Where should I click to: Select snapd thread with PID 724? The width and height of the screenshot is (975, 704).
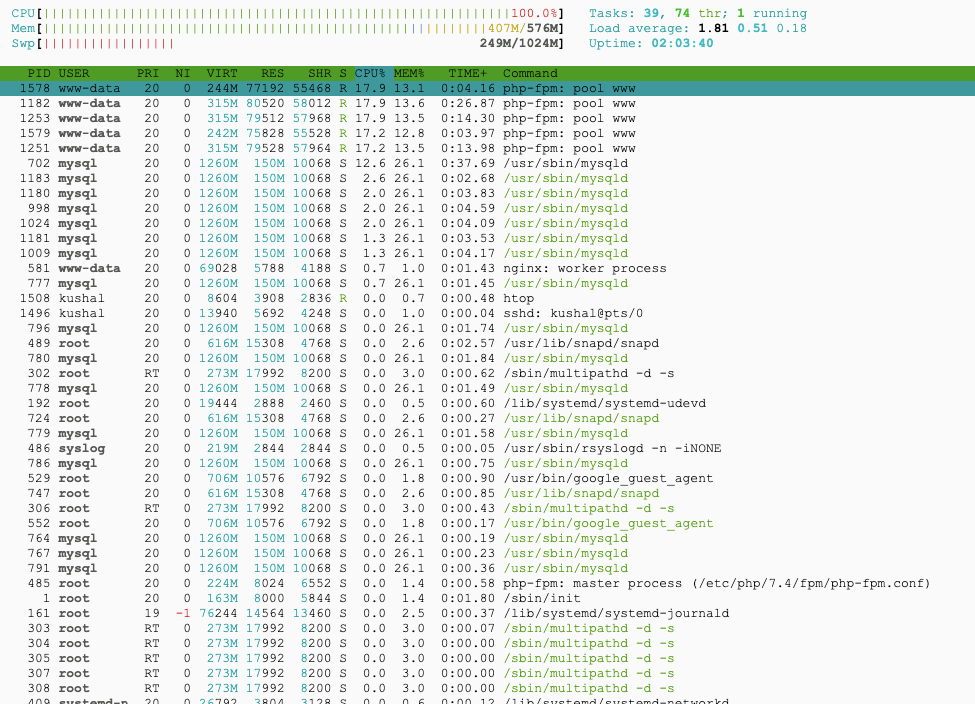[488, 418]
